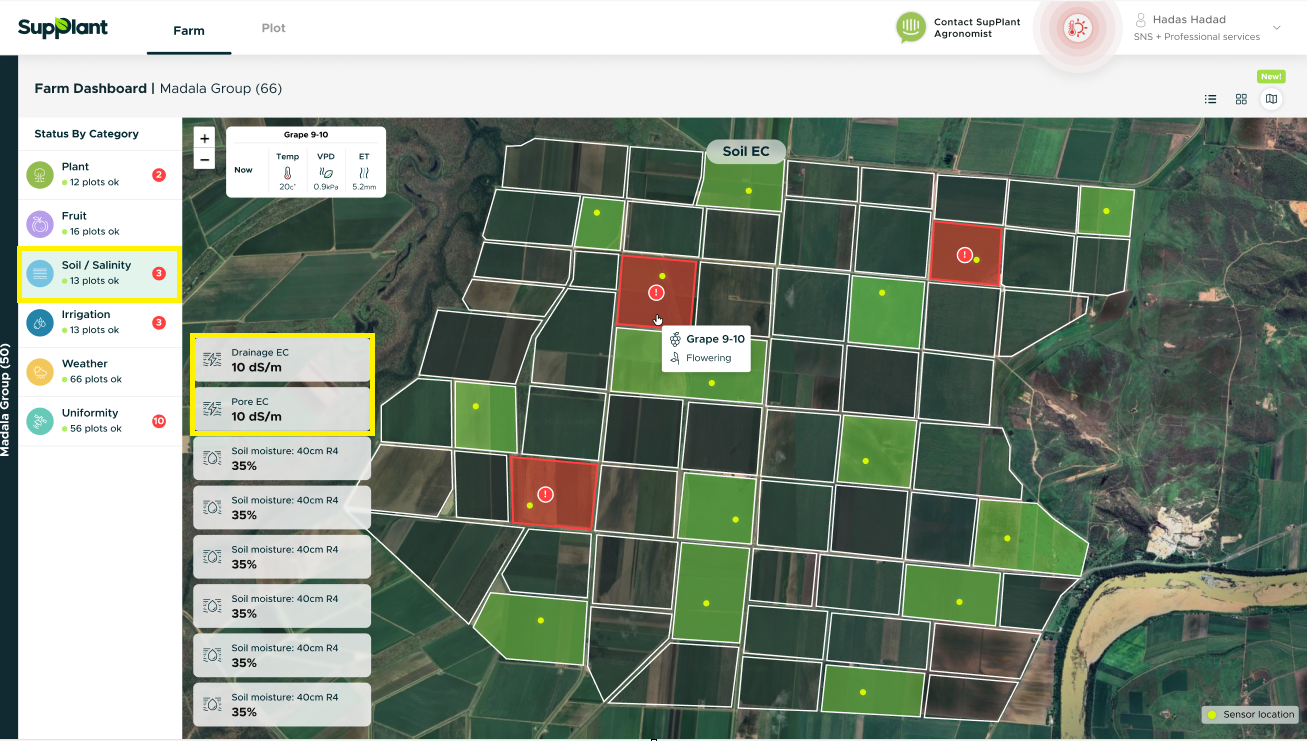Switch to grid view icon
This screenshot has width=1307, height=741.
1241,99
